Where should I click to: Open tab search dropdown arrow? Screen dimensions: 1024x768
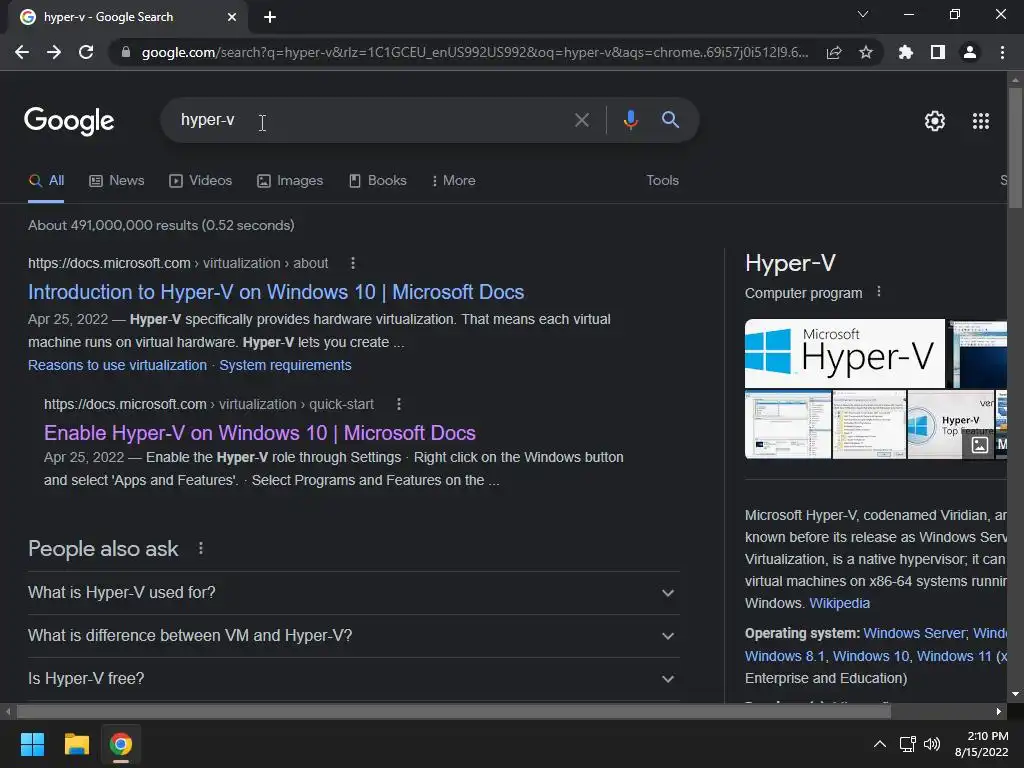click(x=863, y=14)
